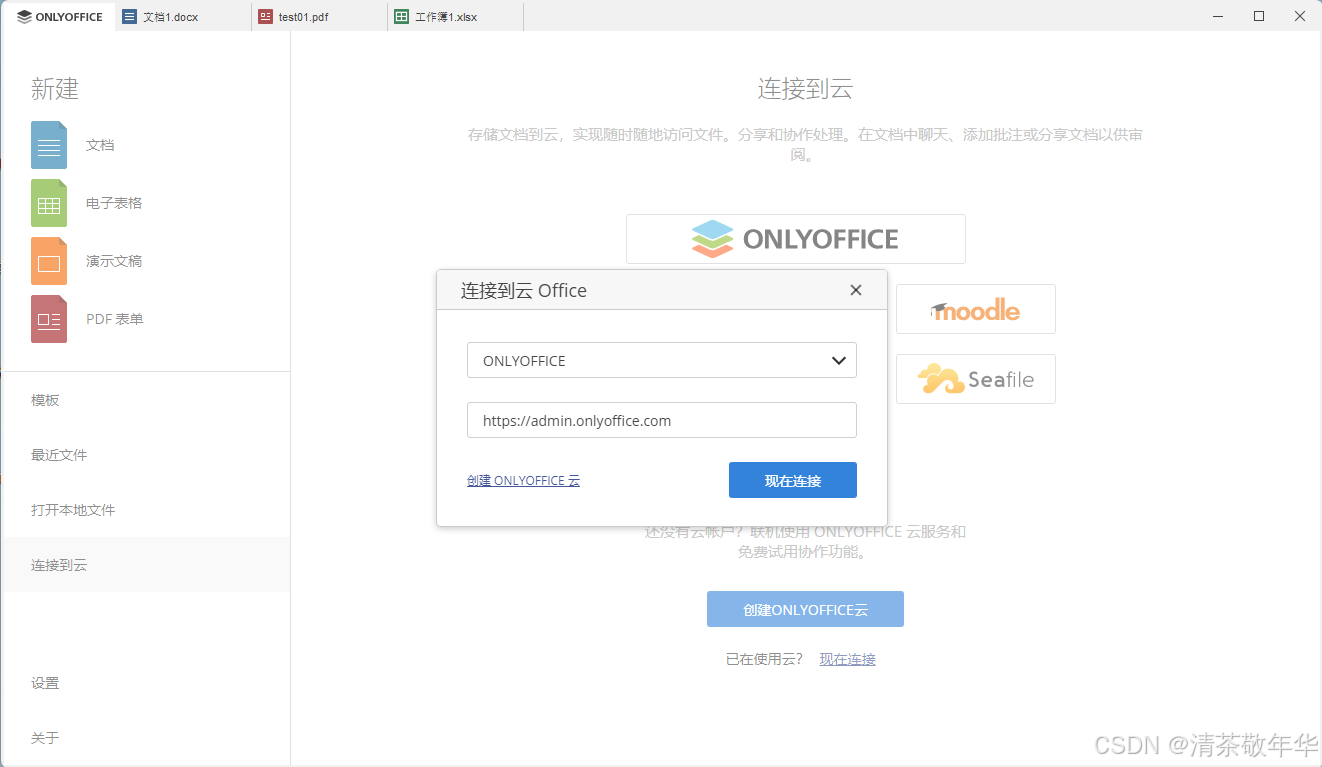Open the 最近文件 section
This screenshot has height=767, width=1322.
[x=58, y=454]
